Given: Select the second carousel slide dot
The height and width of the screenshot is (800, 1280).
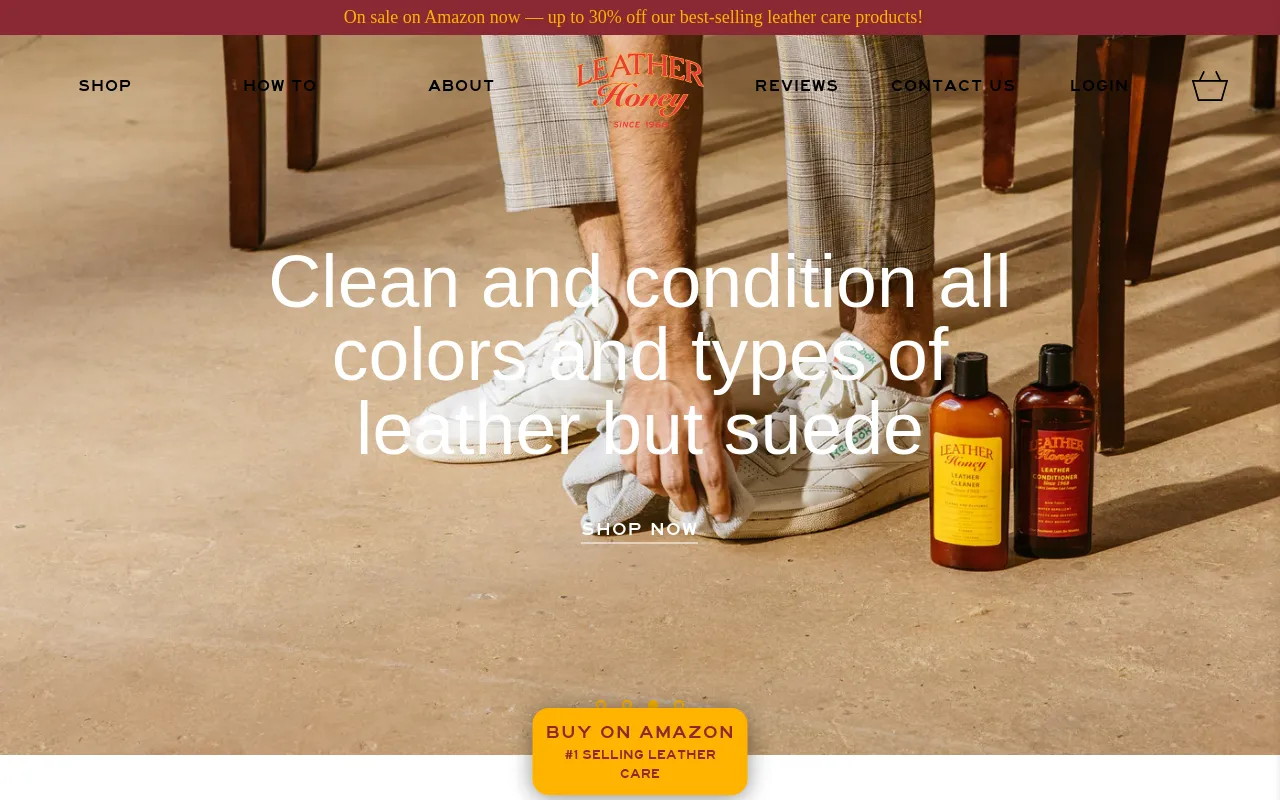Looking at the screenshot, I should click(x=627, y=705).
